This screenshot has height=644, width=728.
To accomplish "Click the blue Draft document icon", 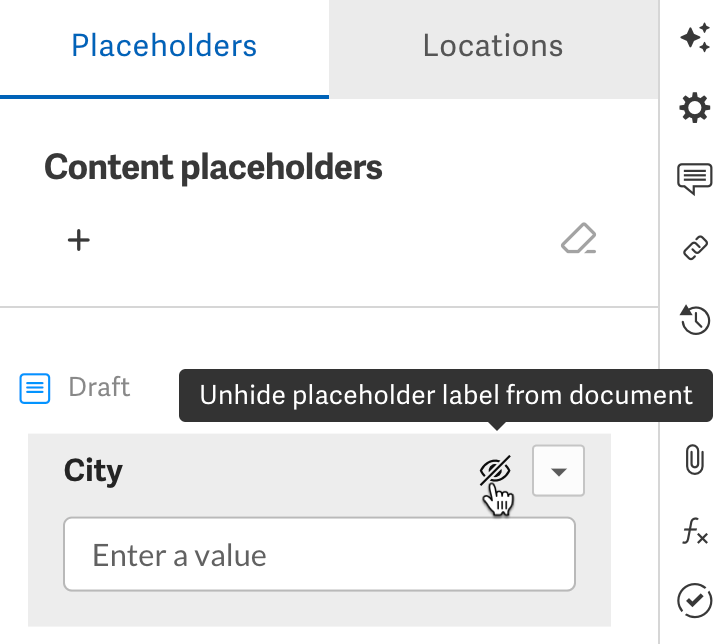I will coord(35,388).
